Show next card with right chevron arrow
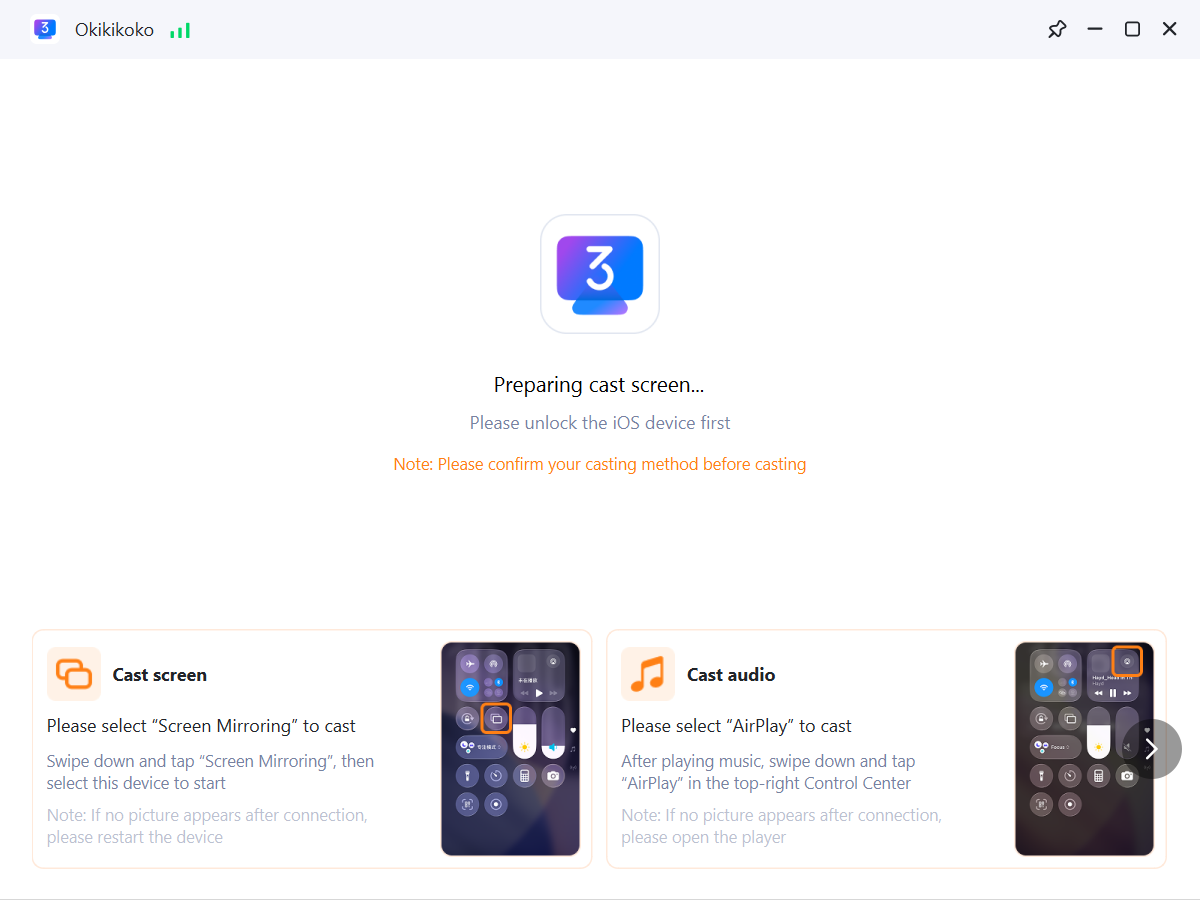The width and height of the screenshot is (1200, 900). point(1152,749)
